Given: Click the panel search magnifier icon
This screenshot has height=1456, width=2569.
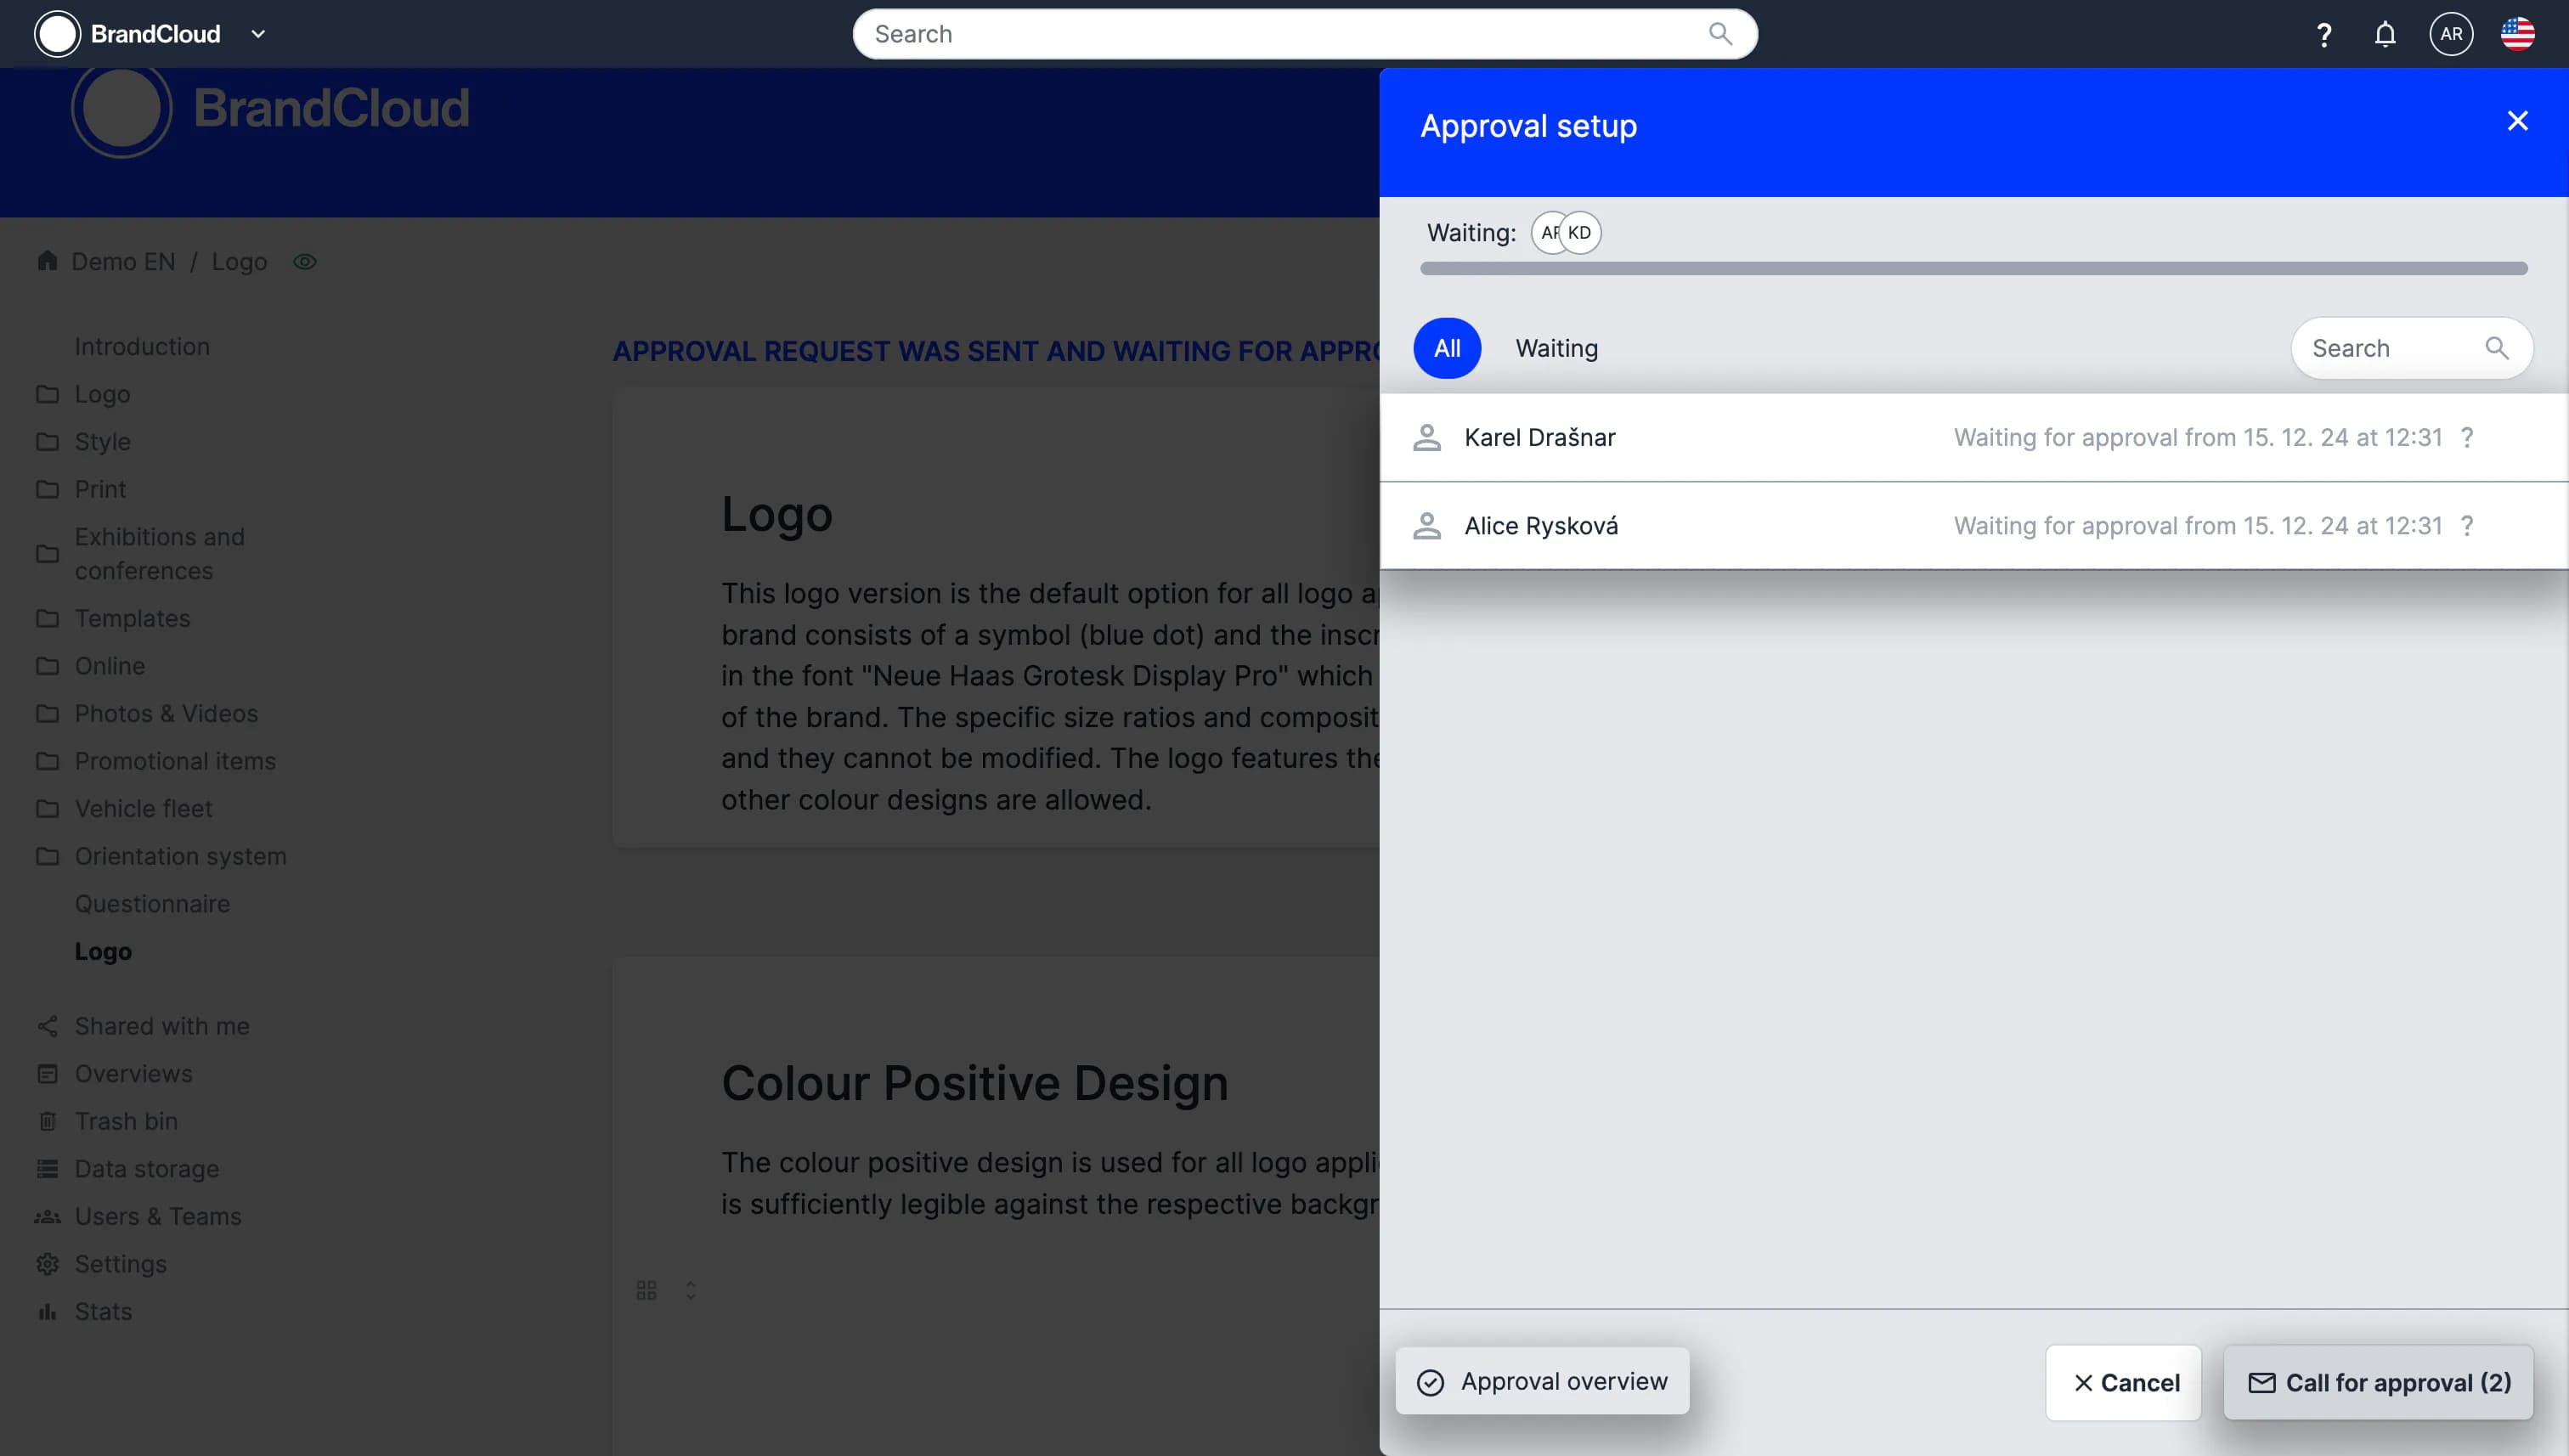Looking at the screenshot, I should point(2496,348).
